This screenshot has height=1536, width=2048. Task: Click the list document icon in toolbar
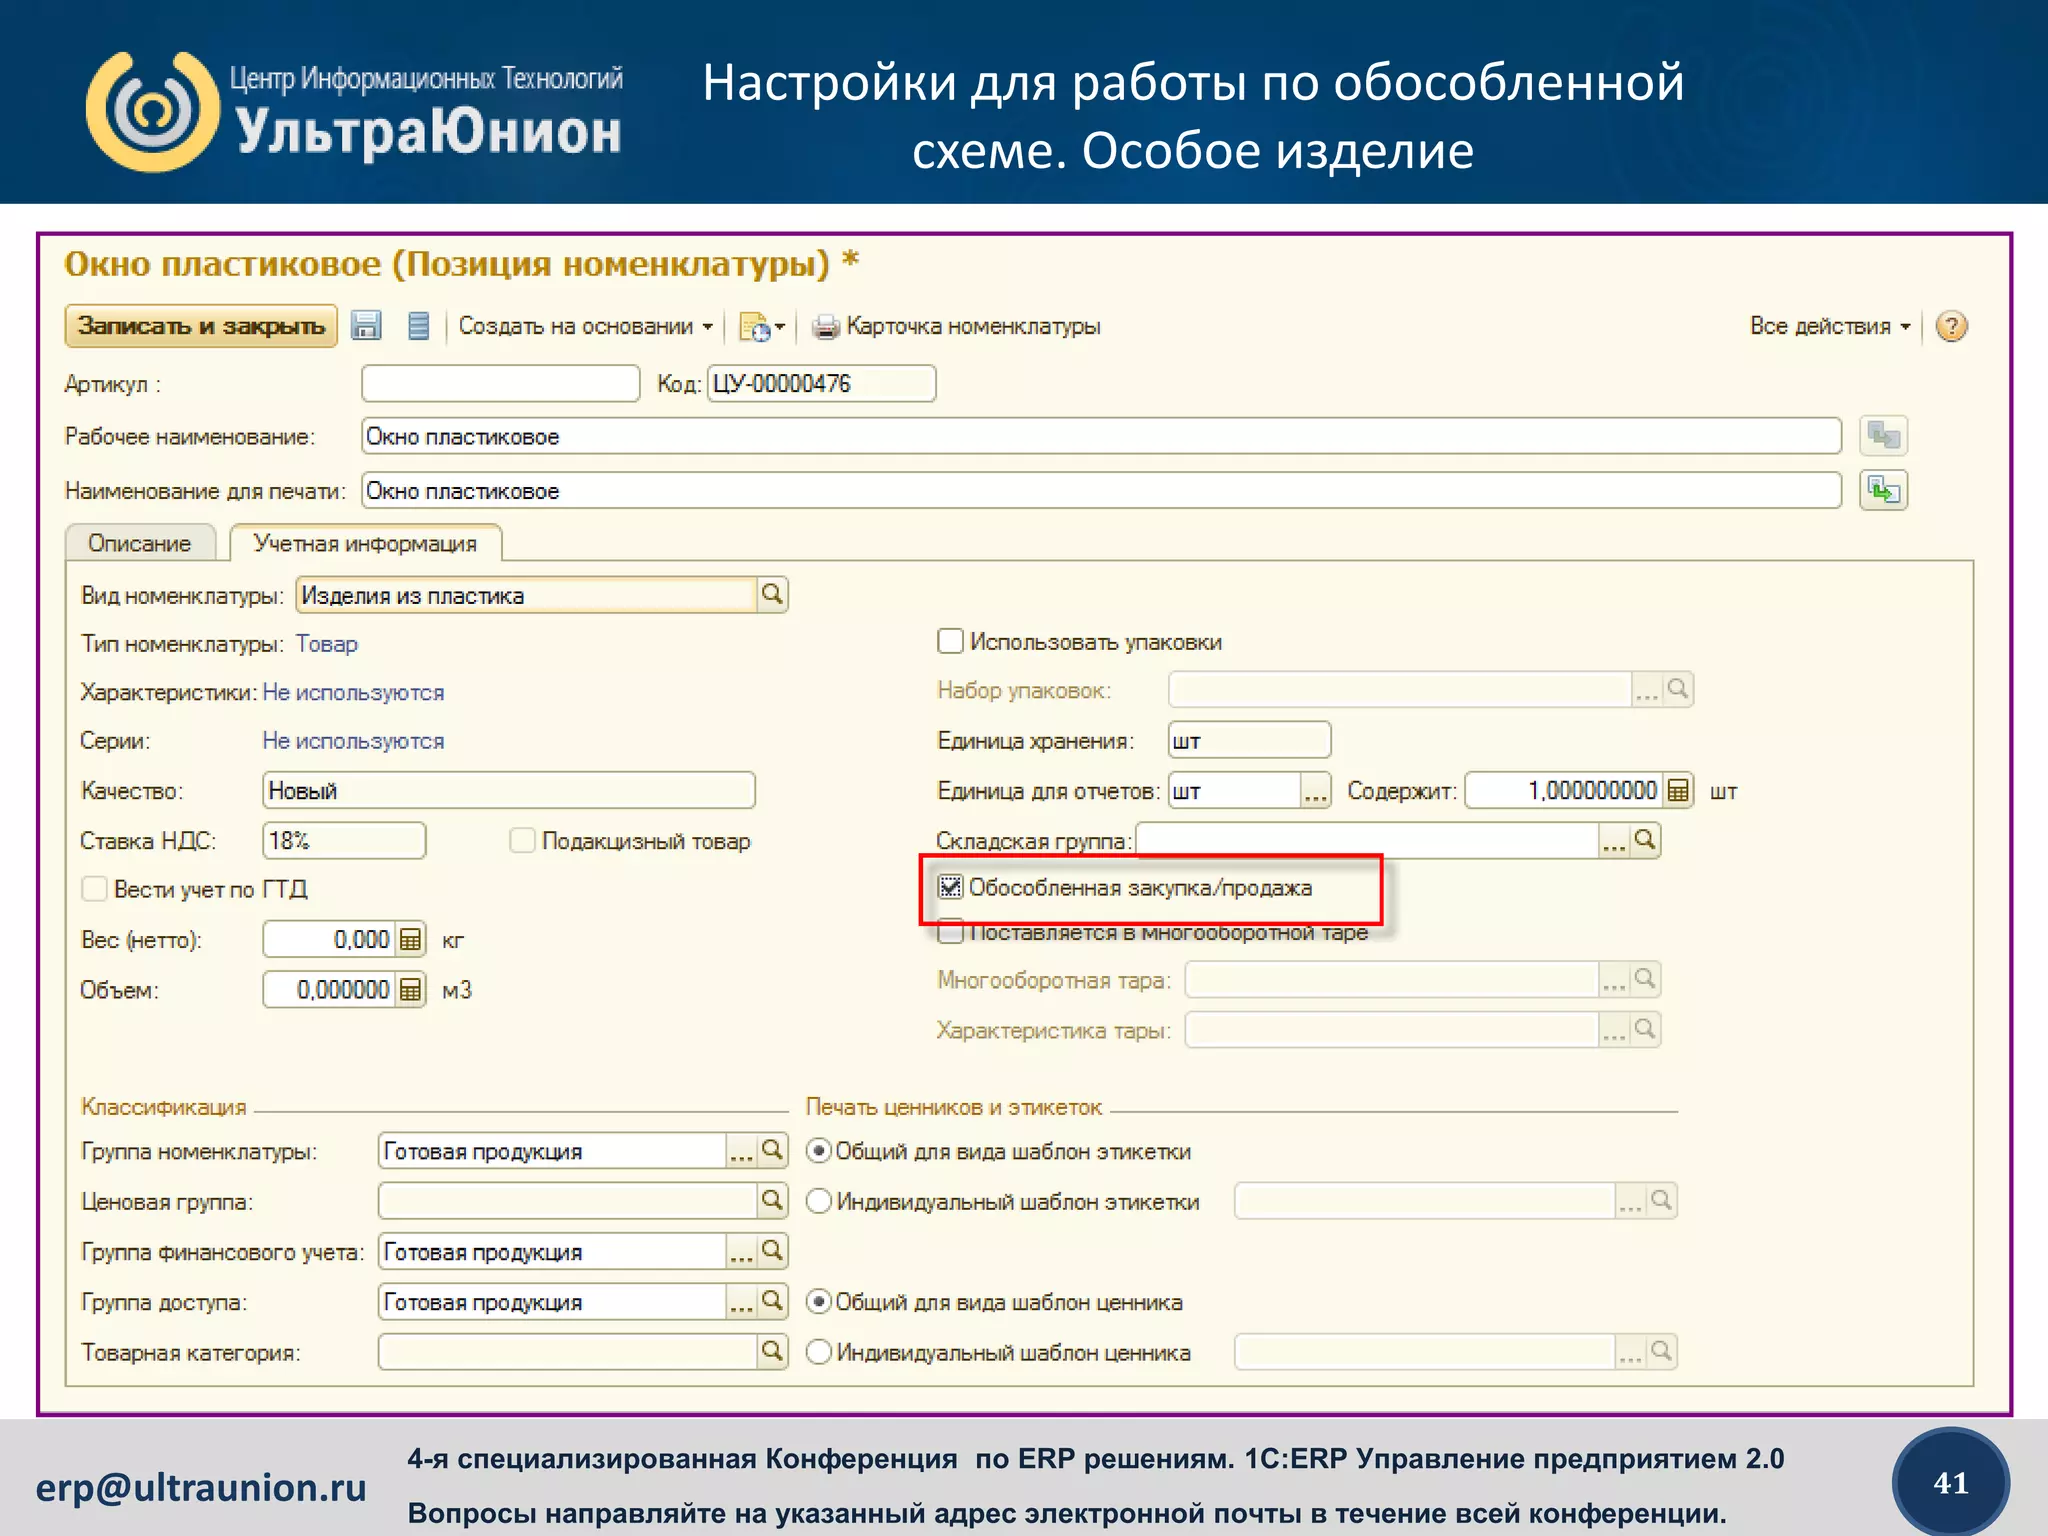(x=419, y=326)
